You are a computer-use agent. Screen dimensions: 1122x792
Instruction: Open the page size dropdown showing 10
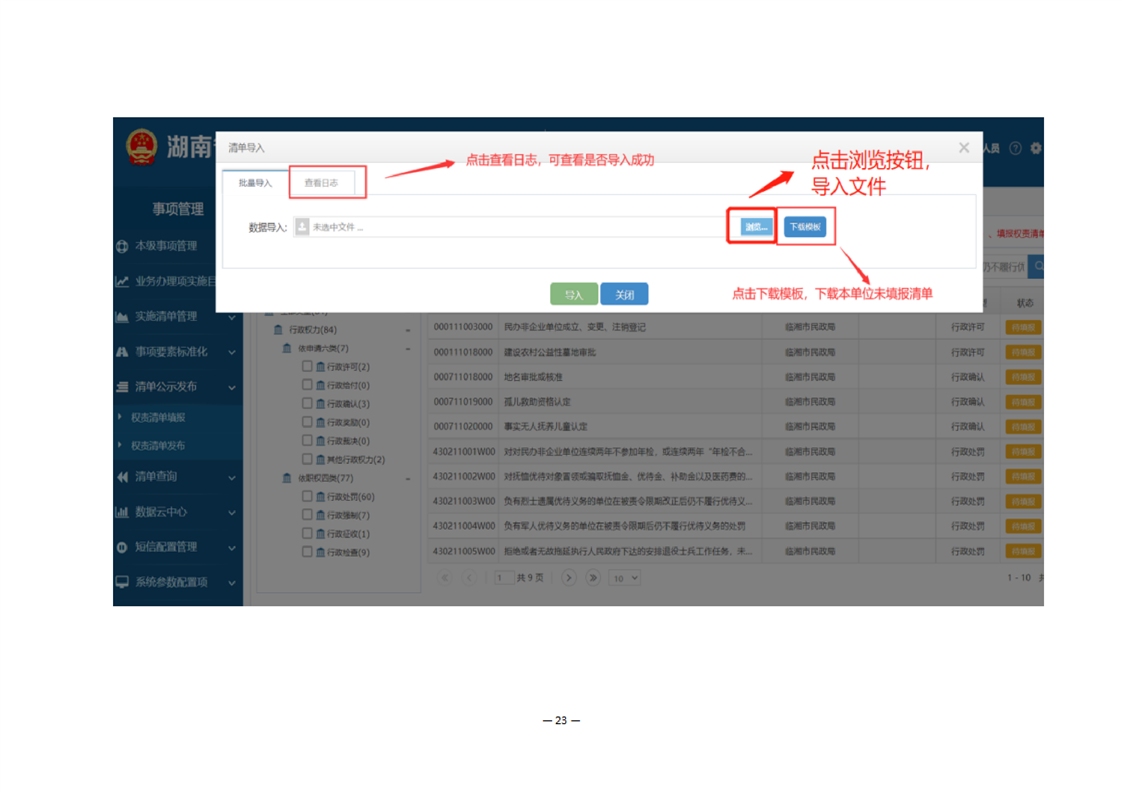point(625,578)
